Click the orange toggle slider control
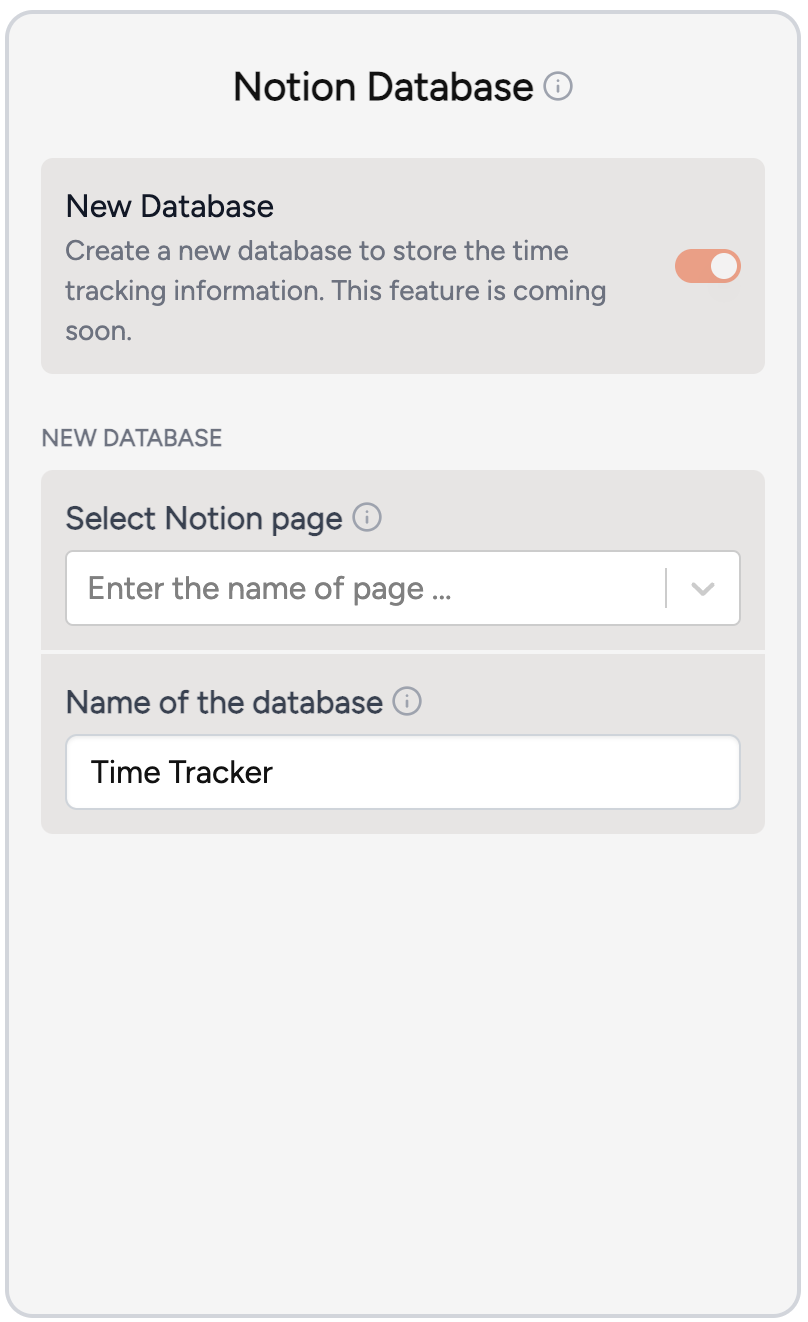 click(x=707, y=266)
